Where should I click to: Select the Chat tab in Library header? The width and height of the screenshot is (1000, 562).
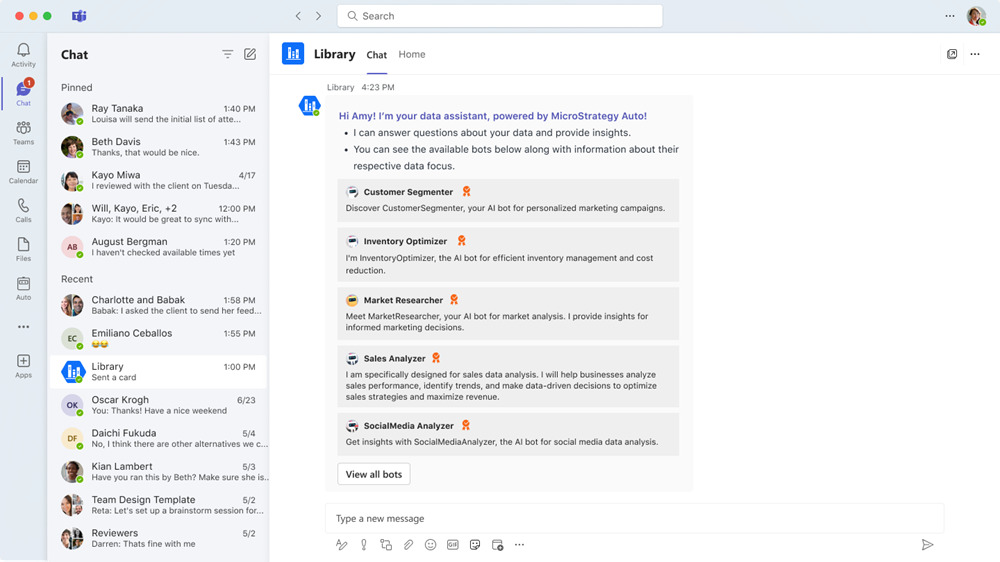[376, 55]
